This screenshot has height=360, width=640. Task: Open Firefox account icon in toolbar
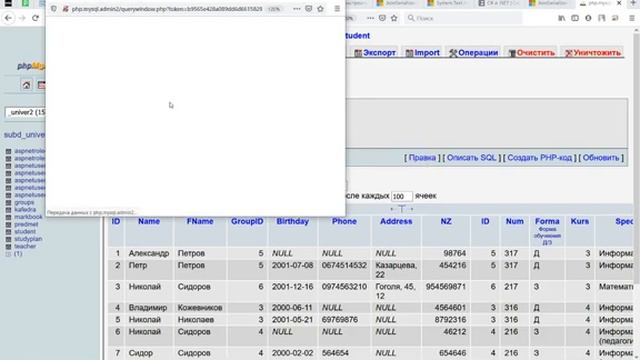tap(588, 18)
